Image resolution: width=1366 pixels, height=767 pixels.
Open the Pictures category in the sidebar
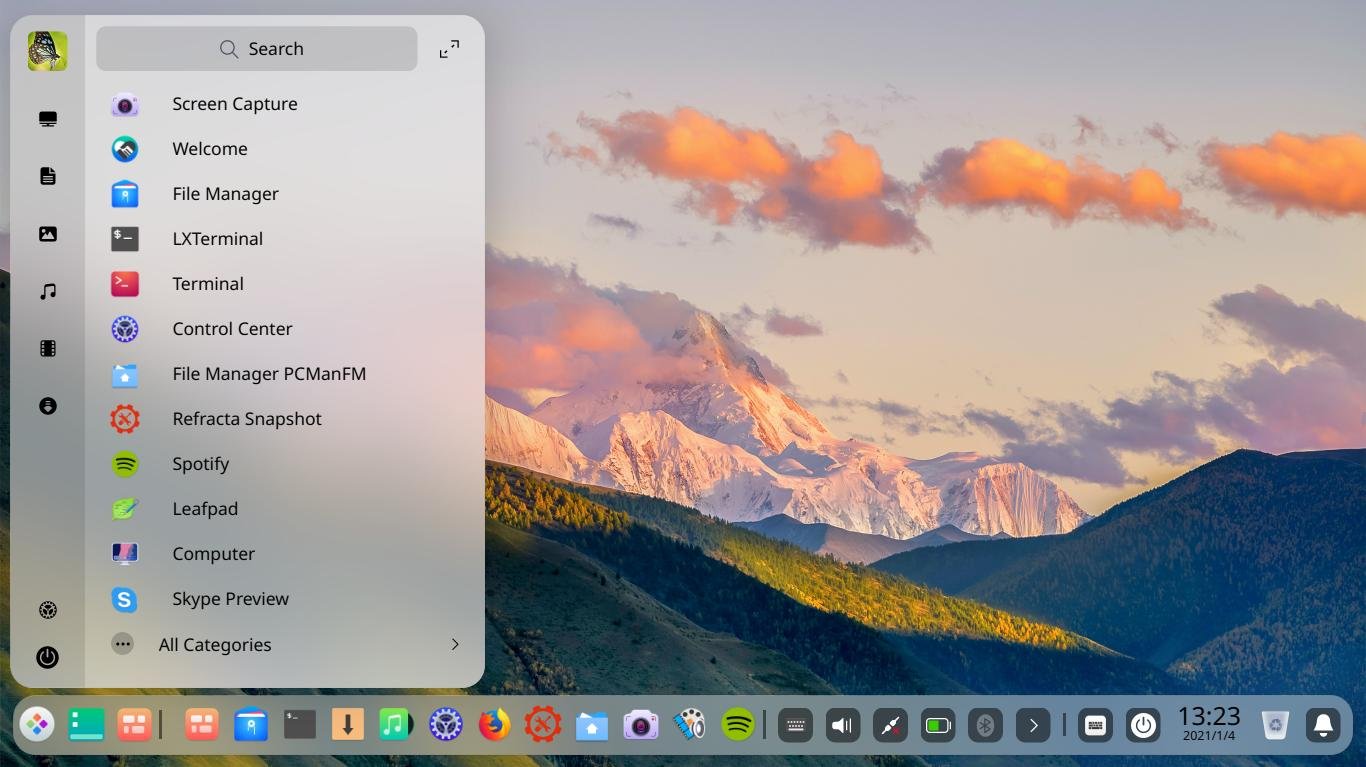(47, 233)
